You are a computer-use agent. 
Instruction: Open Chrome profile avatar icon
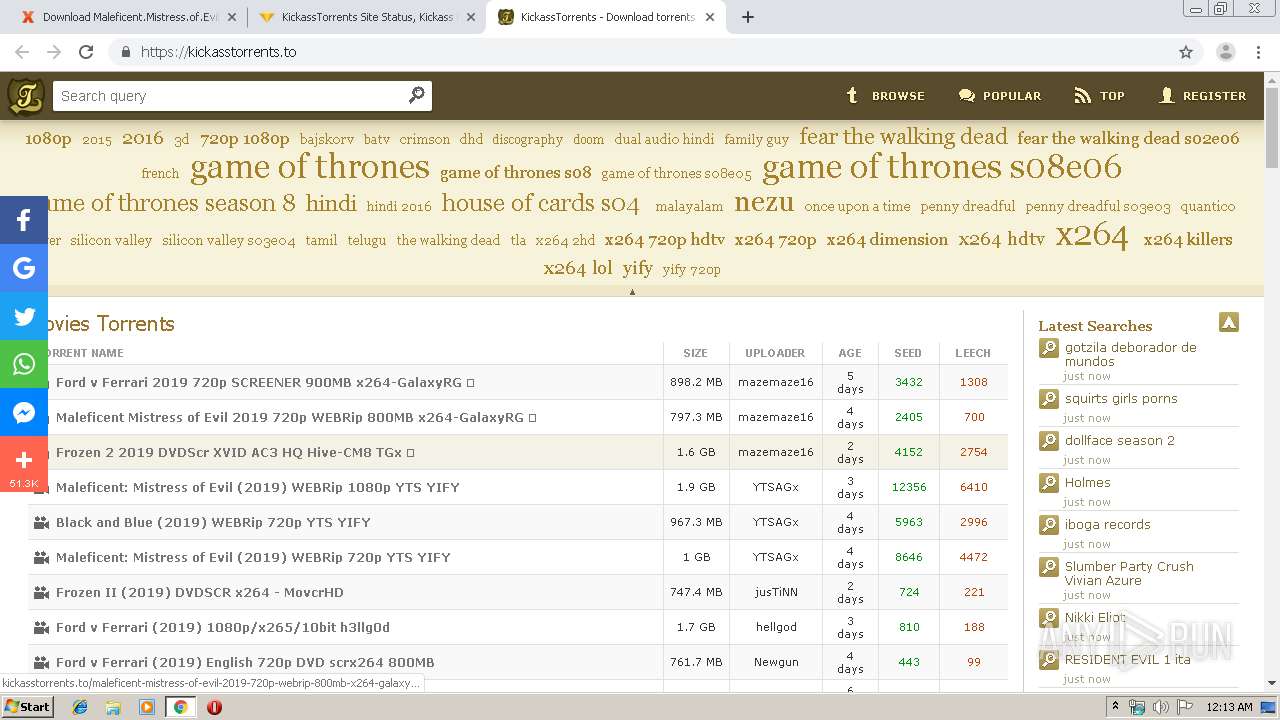coord(1225,52)
